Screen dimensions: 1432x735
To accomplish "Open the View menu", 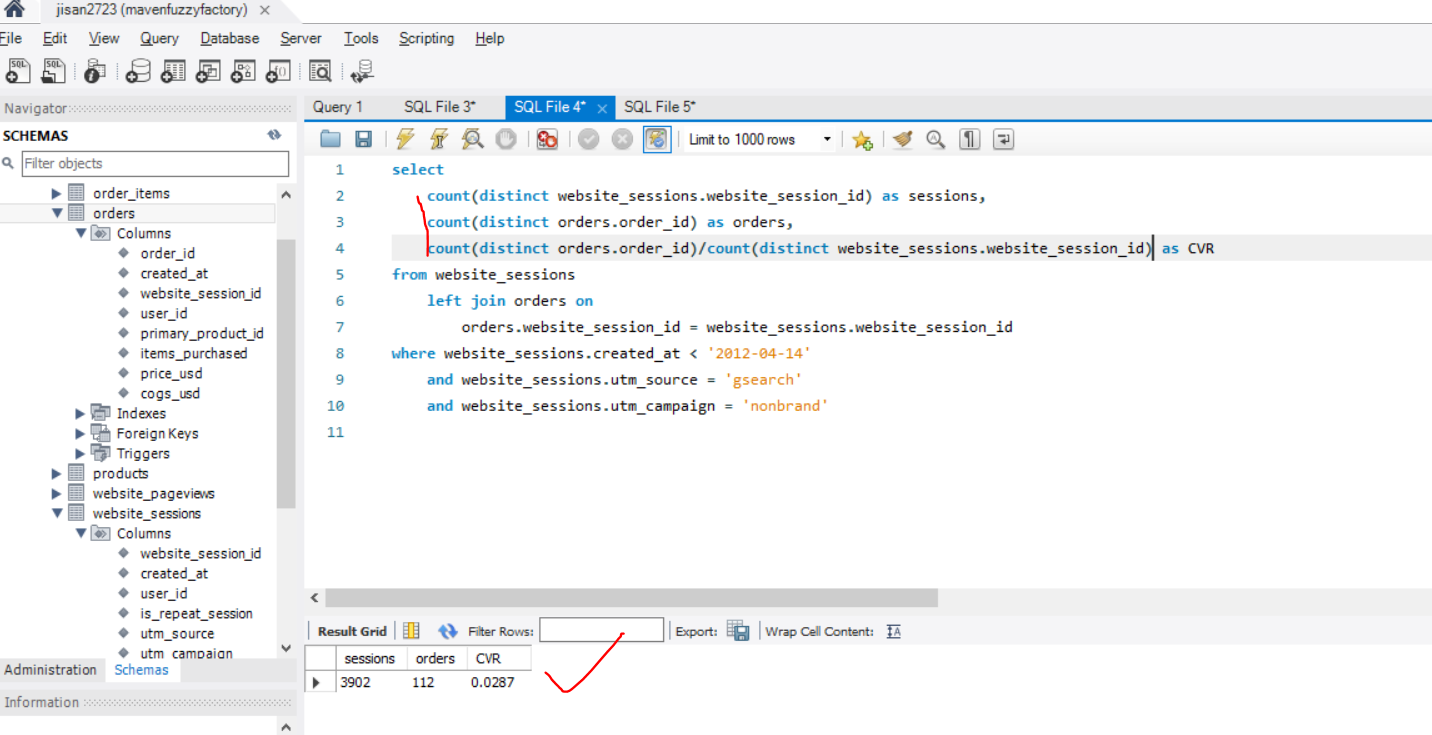I will coord(104,38).
